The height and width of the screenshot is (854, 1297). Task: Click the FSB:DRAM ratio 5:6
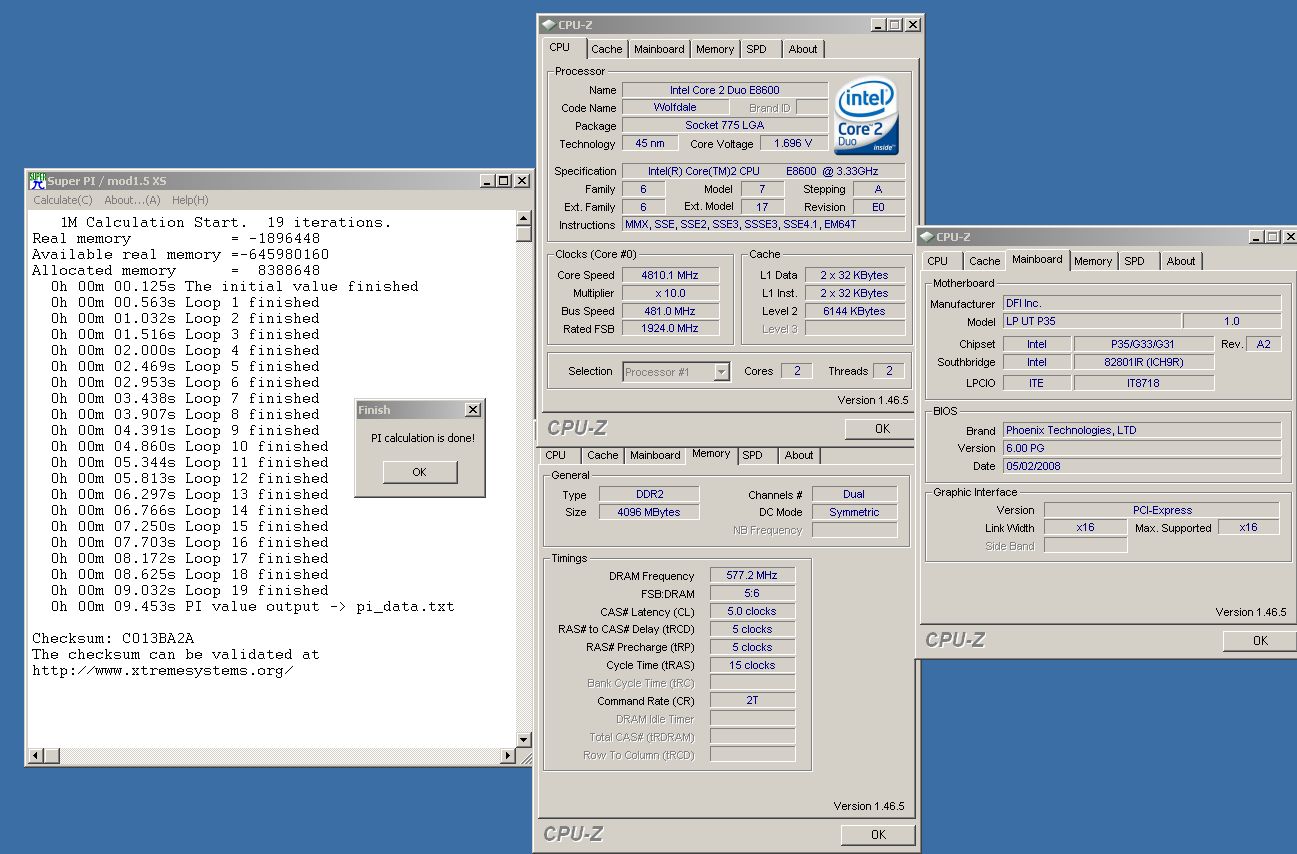click(x=753, y=593)
